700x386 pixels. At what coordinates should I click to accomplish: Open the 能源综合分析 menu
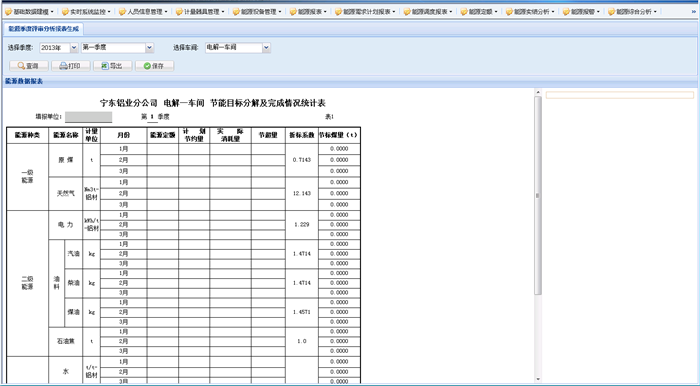pyautogui.click(x=633, y=12)
